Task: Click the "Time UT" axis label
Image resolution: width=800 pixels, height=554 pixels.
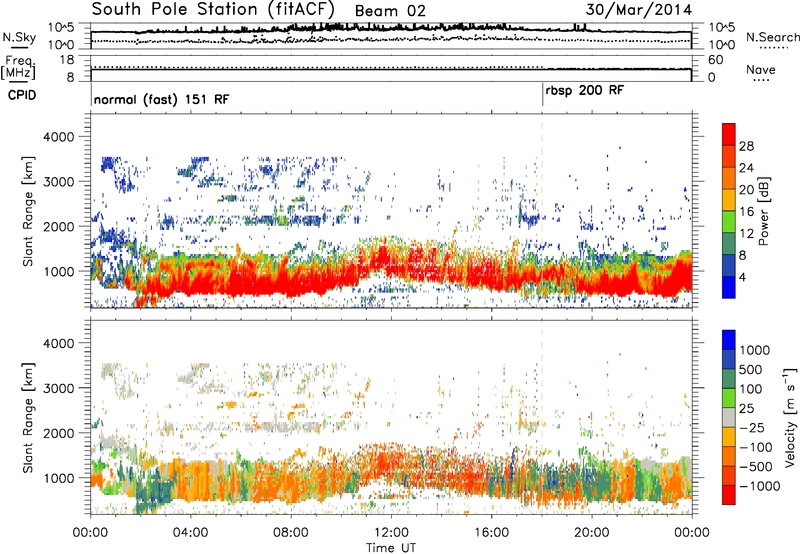Action: pos(391,547)
